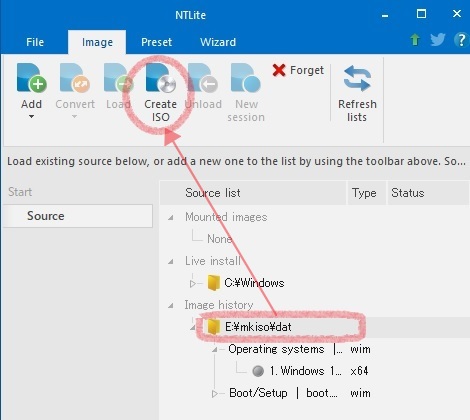Click the Refresh lists icon
This screenshot has height=420, width=470.
pyautogui.click(x=357, y=78)
